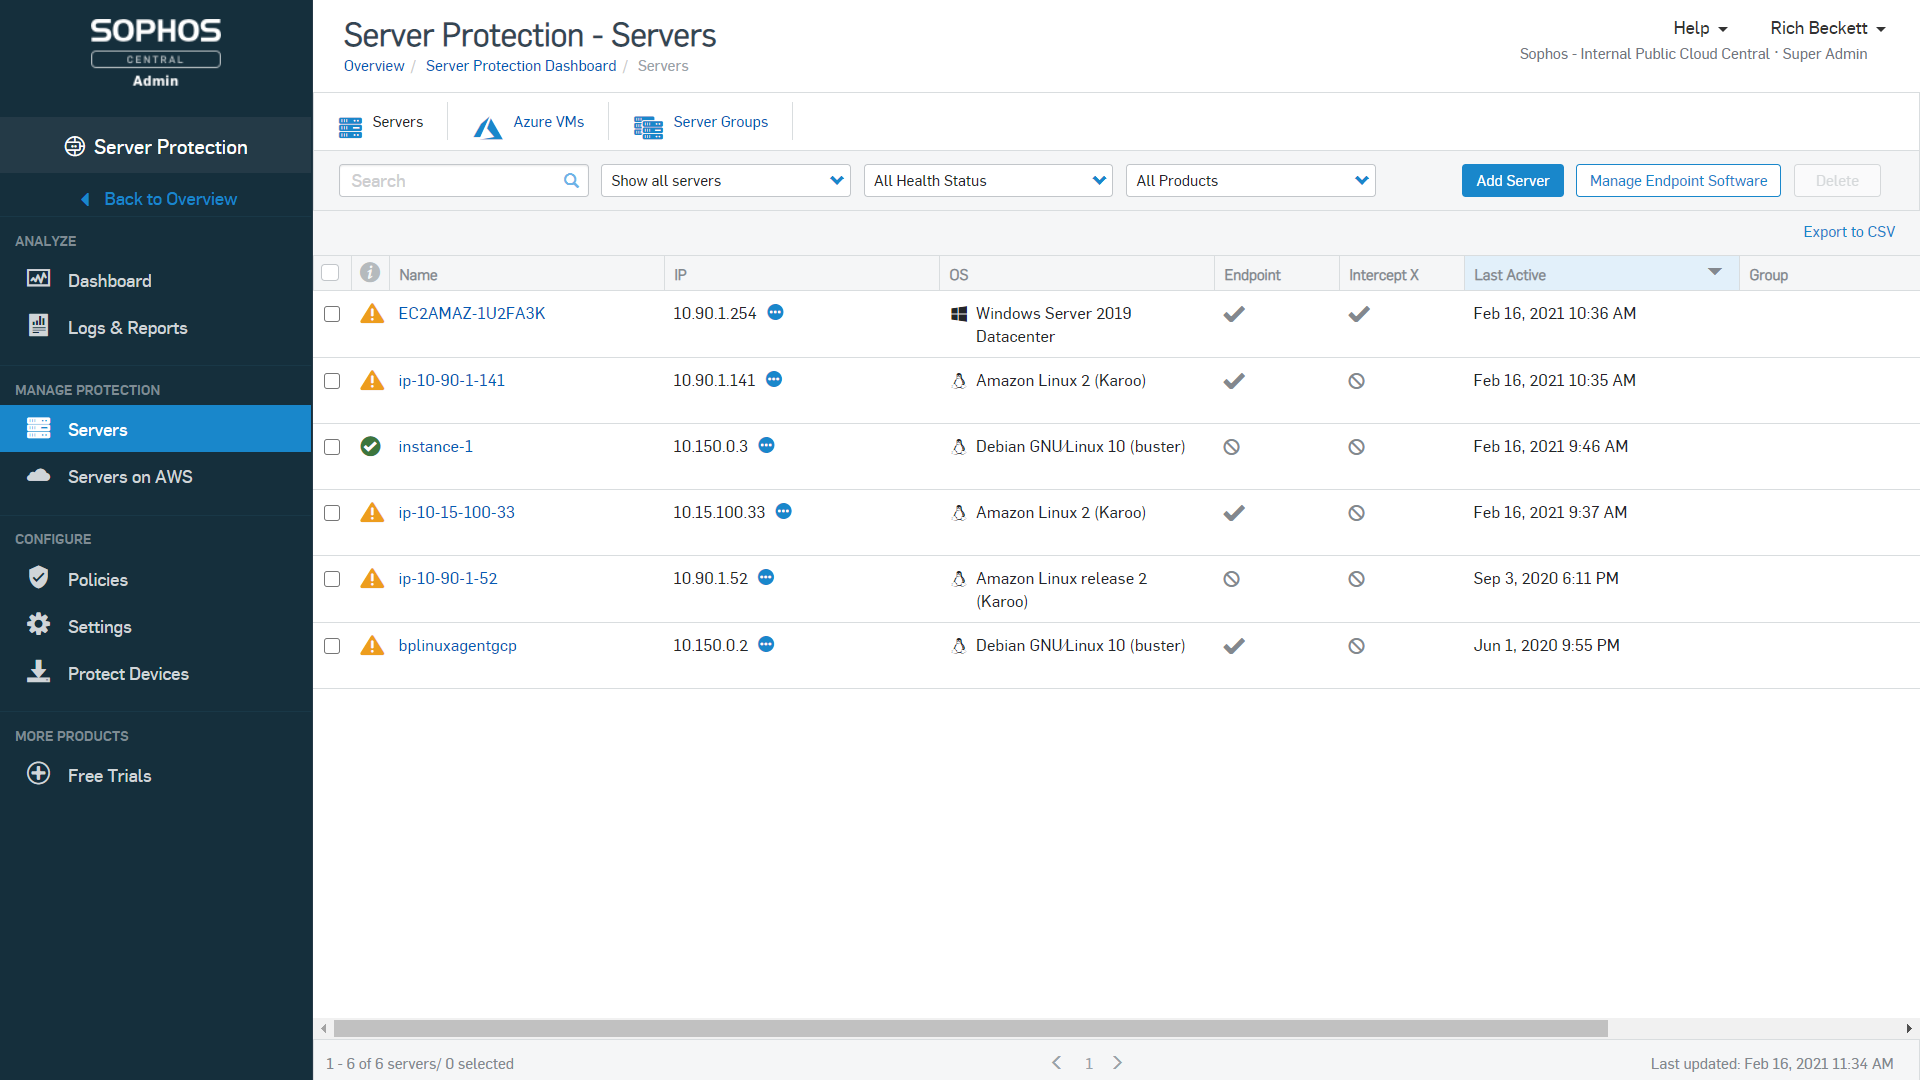Select the bplinuxagentgcp row checkbox

click(332, 646)
